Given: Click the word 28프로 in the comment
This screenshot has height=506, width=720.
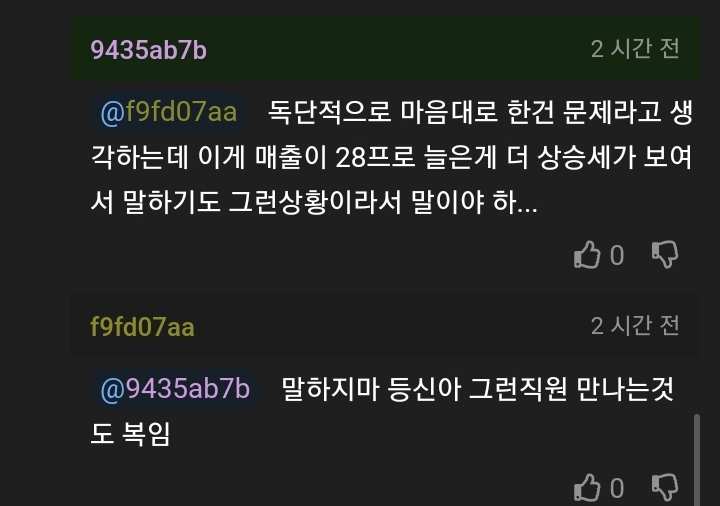Looking at the screenshot, I should click(x=375, y=157).
